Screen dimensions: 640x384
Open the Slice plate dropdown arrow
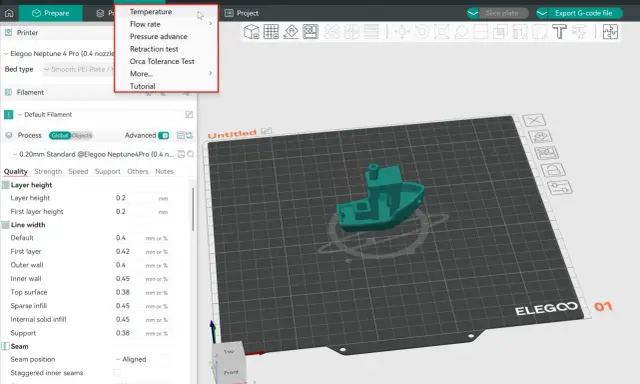pyautogui.click(x=473, y=13)
